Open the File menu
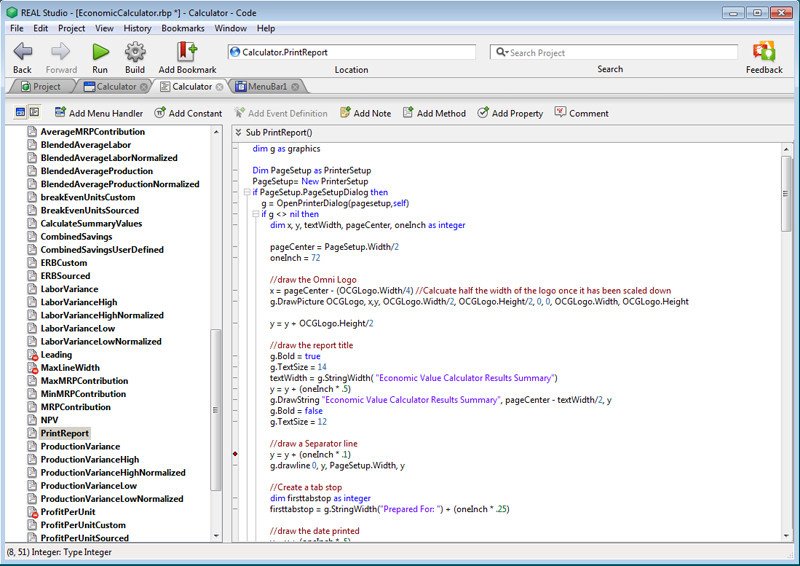This screenshot has width=800, height=566. (x=17, y=29)
